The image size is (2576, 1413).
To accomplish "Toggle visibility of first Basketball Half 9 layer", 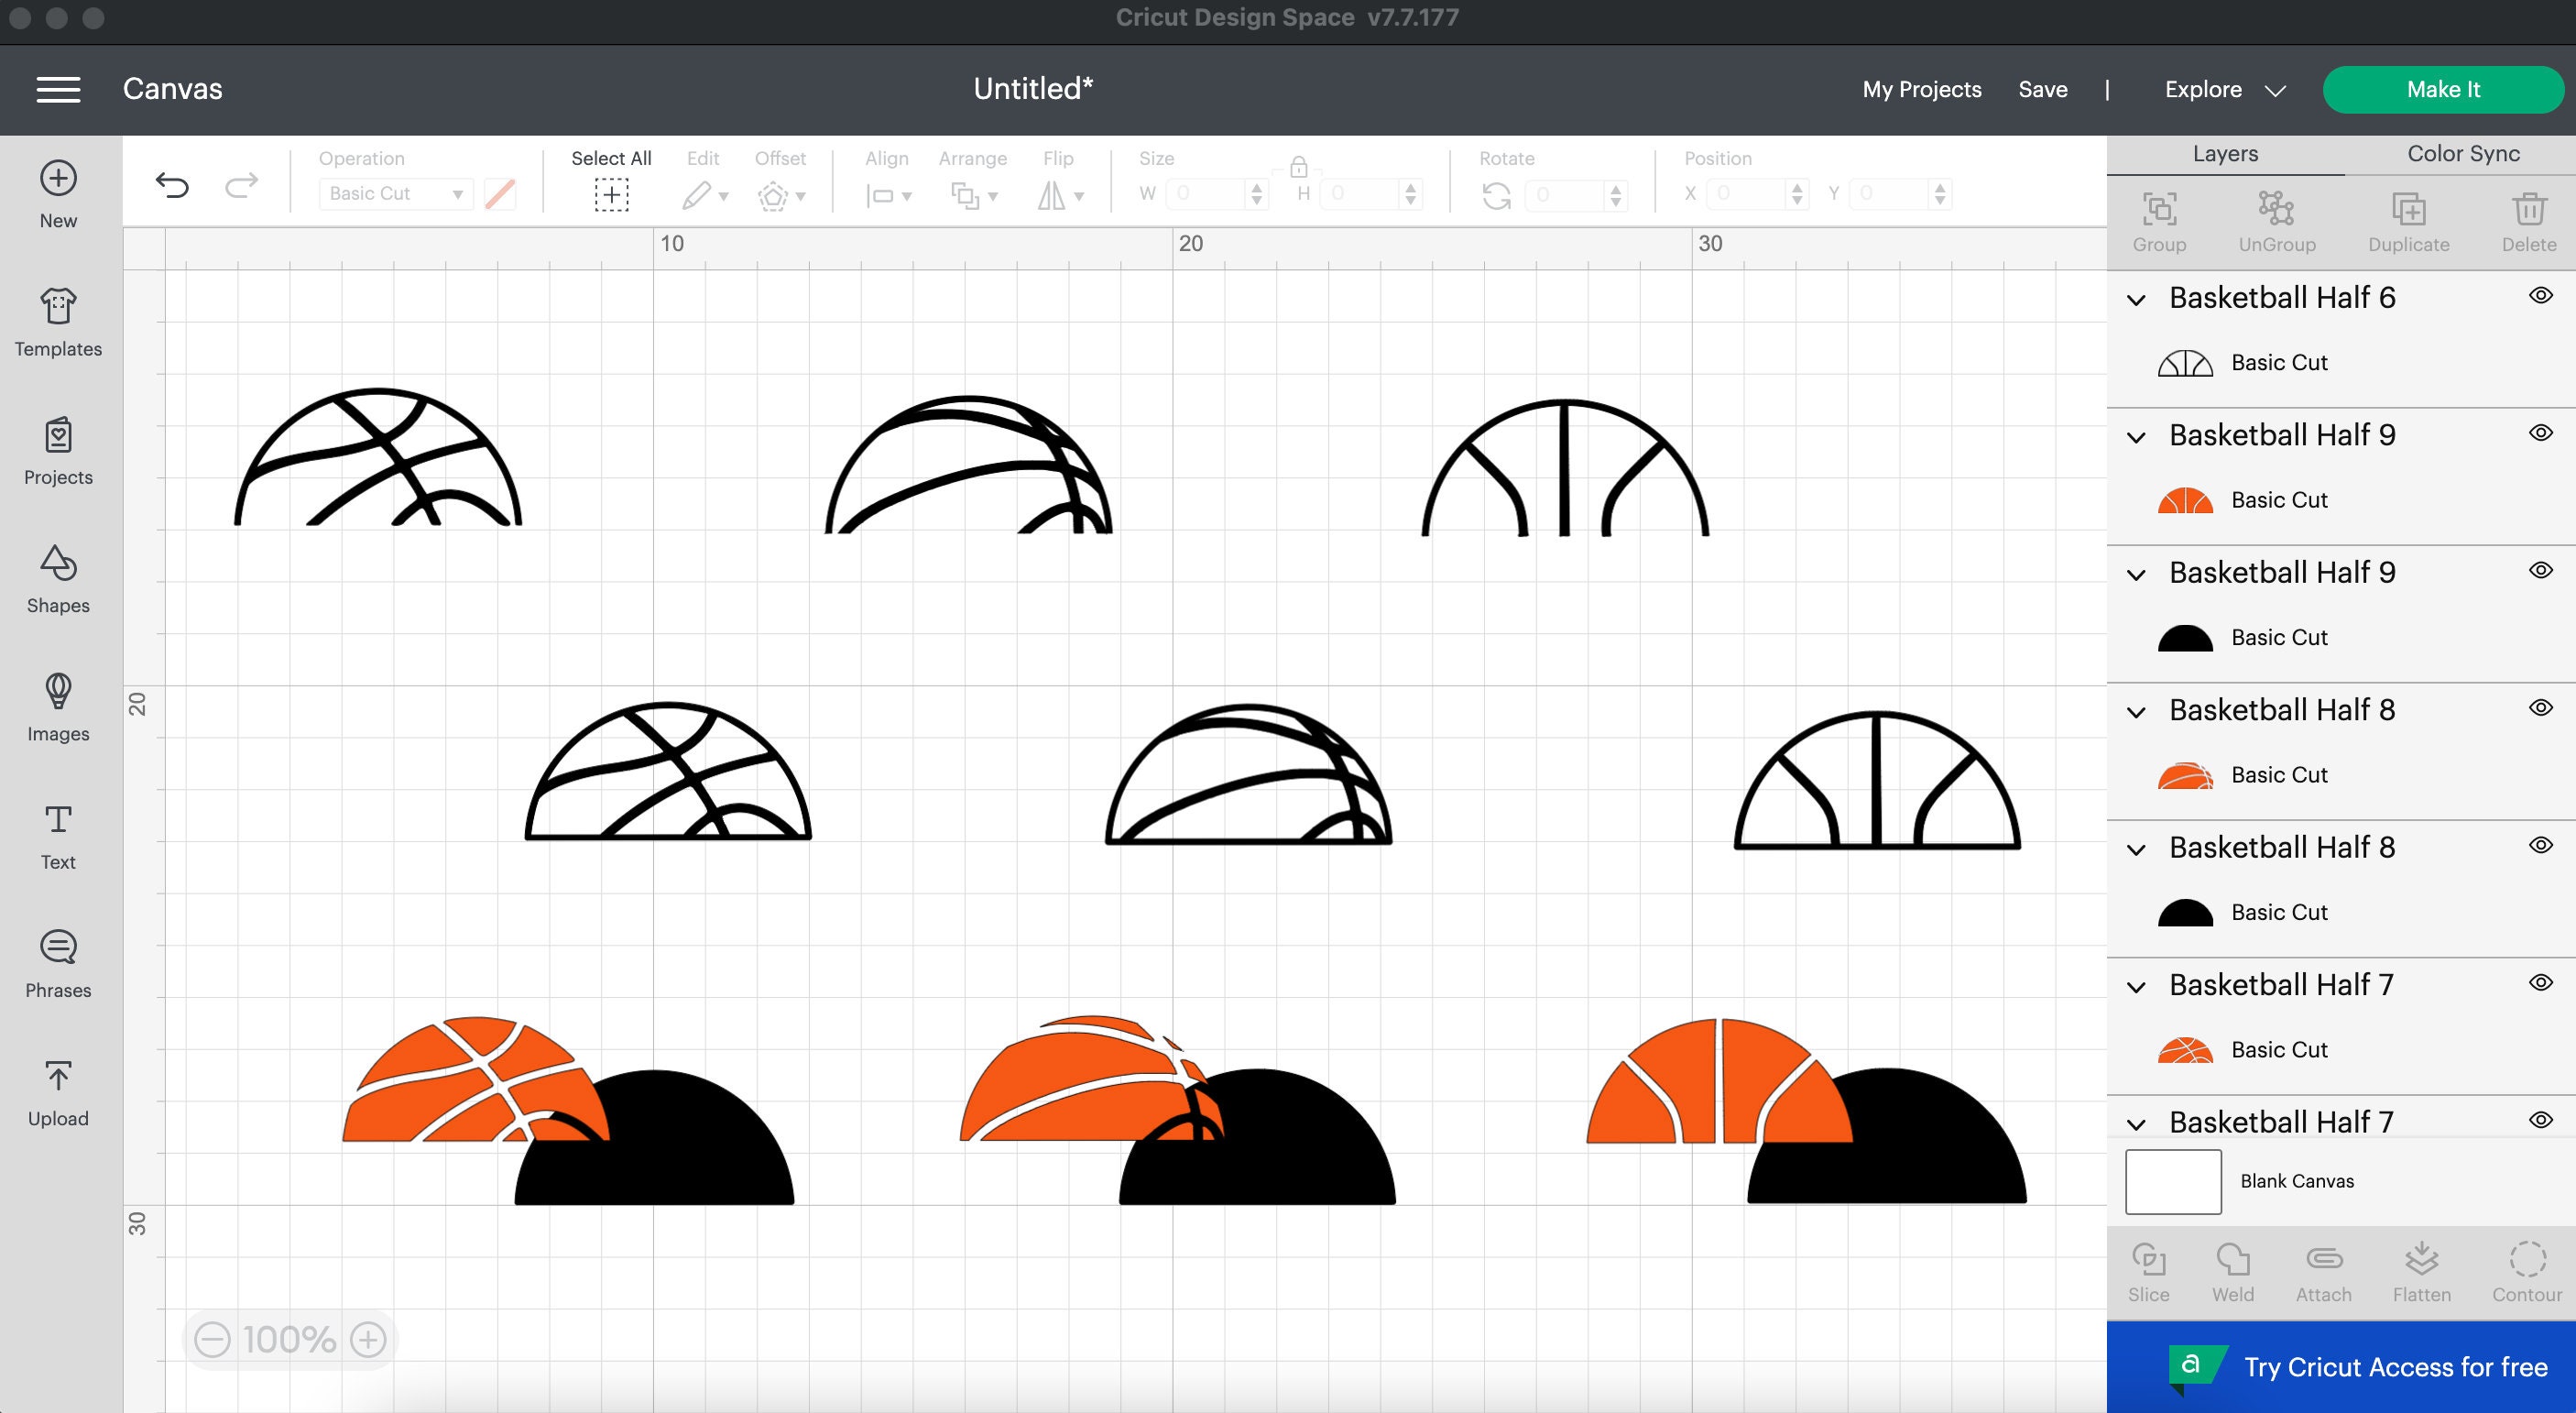I will coord(2541,433).
